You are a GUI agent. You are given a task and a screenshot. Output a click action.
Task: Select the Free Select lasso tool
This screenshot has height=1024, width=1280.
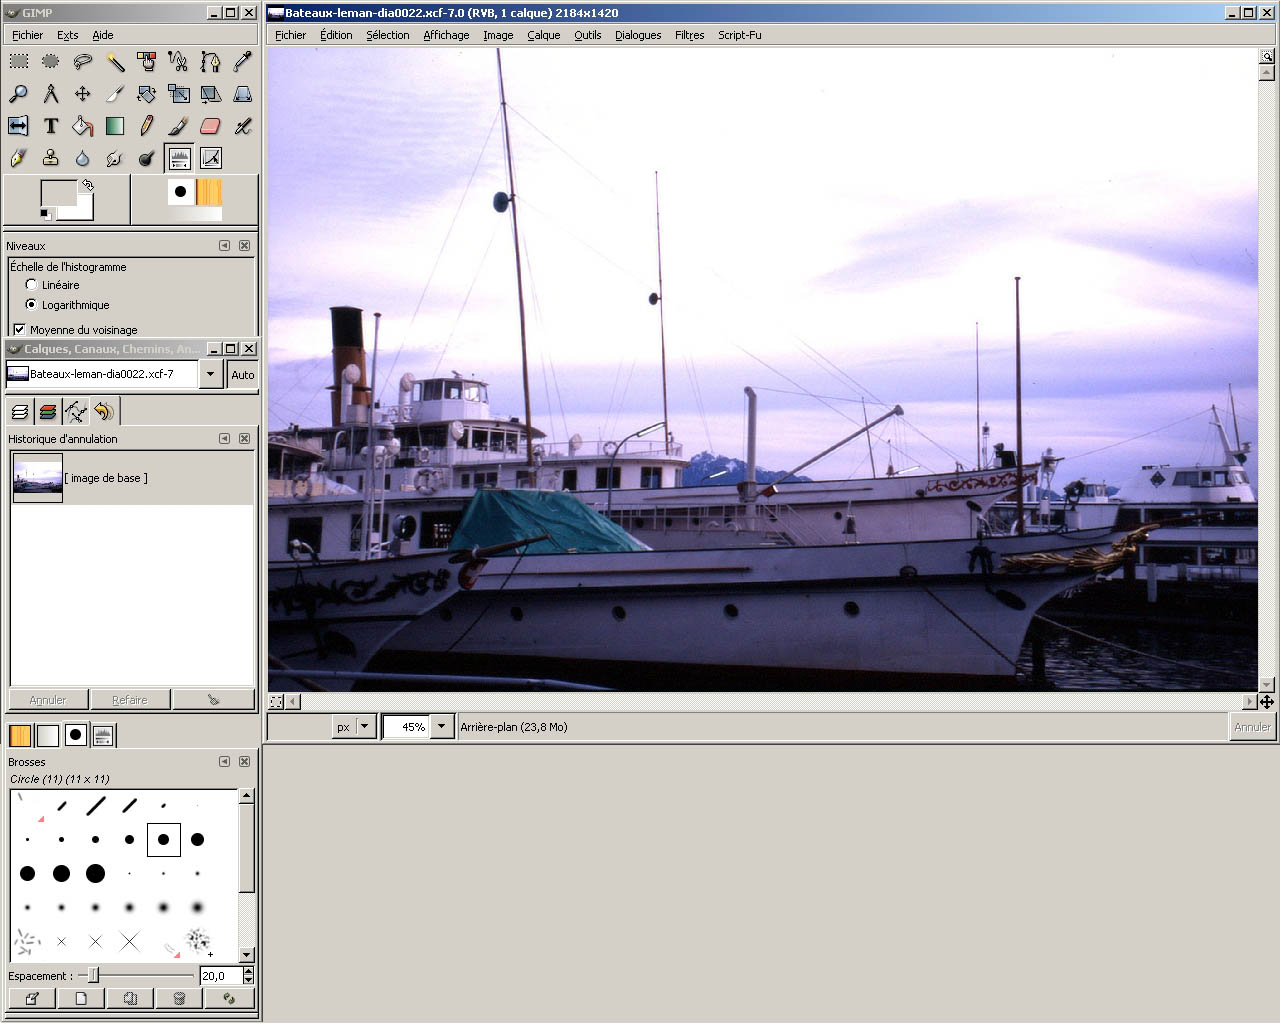pyautogui.click(x=82, y=62)
